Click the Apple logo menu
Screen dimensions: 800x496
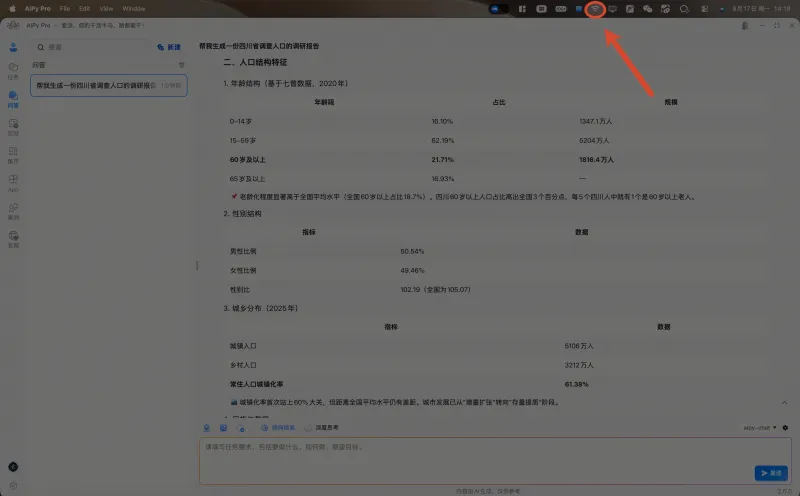click(x=12, y=9)
